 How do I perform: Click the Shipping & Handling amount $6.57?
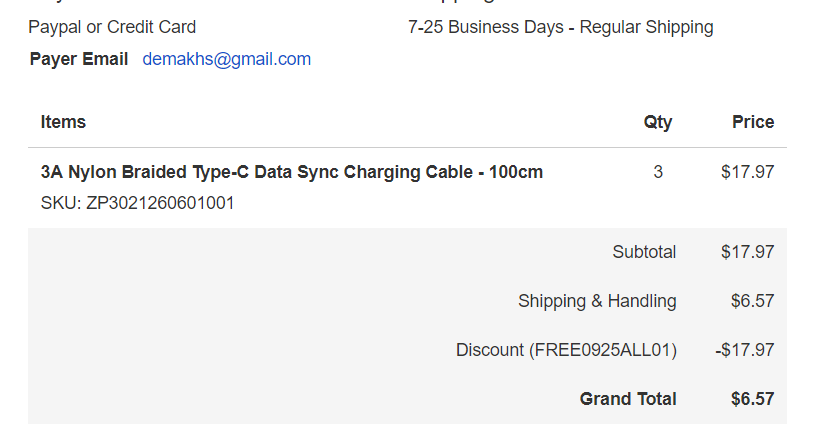click(x=752, y=301)
